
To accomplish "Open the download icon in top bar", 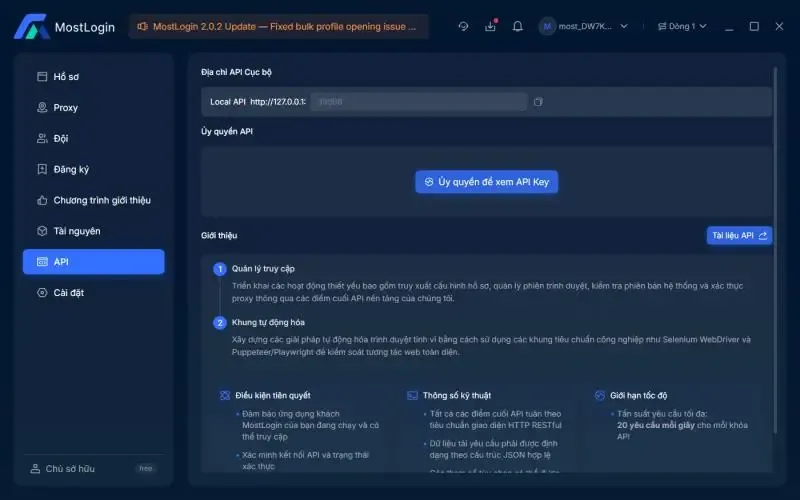I will [x=490, y=26].
